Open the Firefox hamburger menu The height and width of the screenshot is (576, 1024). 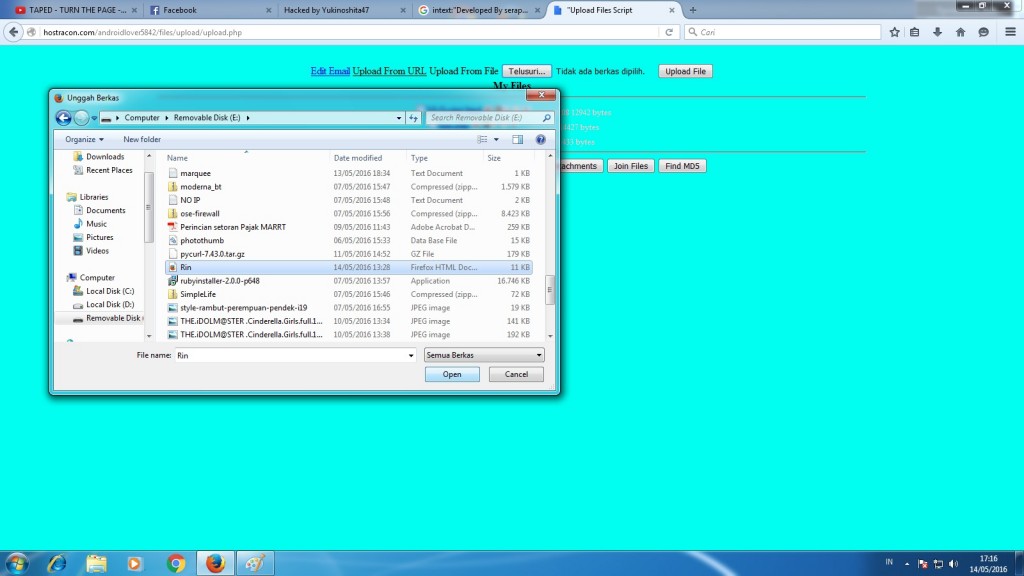[x=1010, y=32]
